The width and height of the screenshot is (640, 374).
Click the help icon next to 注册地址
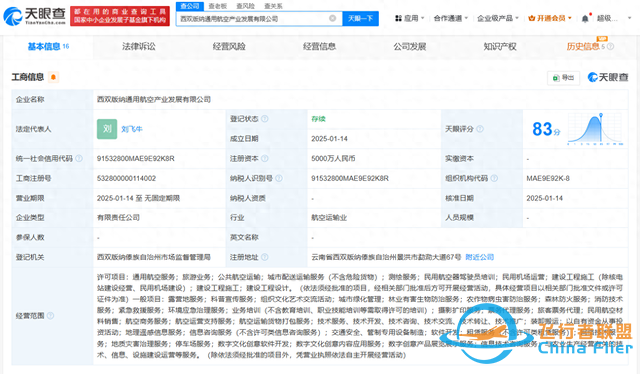[x=264, y=257]
